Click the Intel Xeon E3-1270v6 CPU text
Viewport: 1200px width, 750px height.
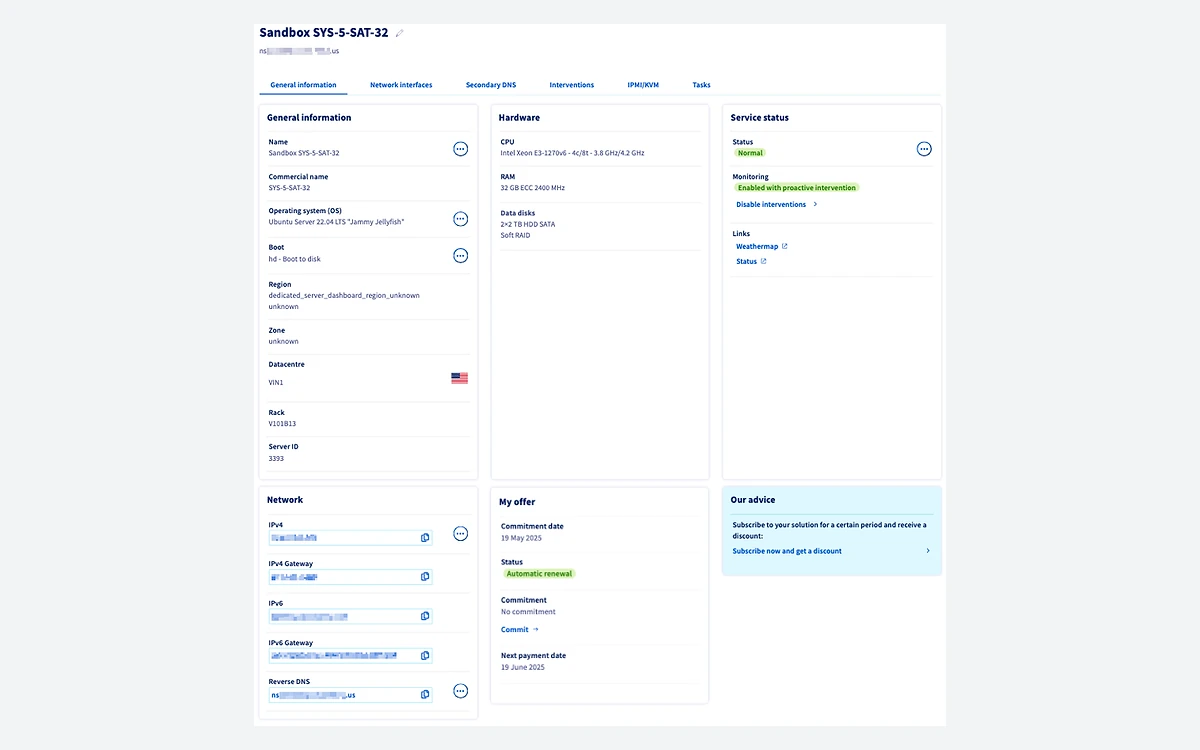click(573, 153)
